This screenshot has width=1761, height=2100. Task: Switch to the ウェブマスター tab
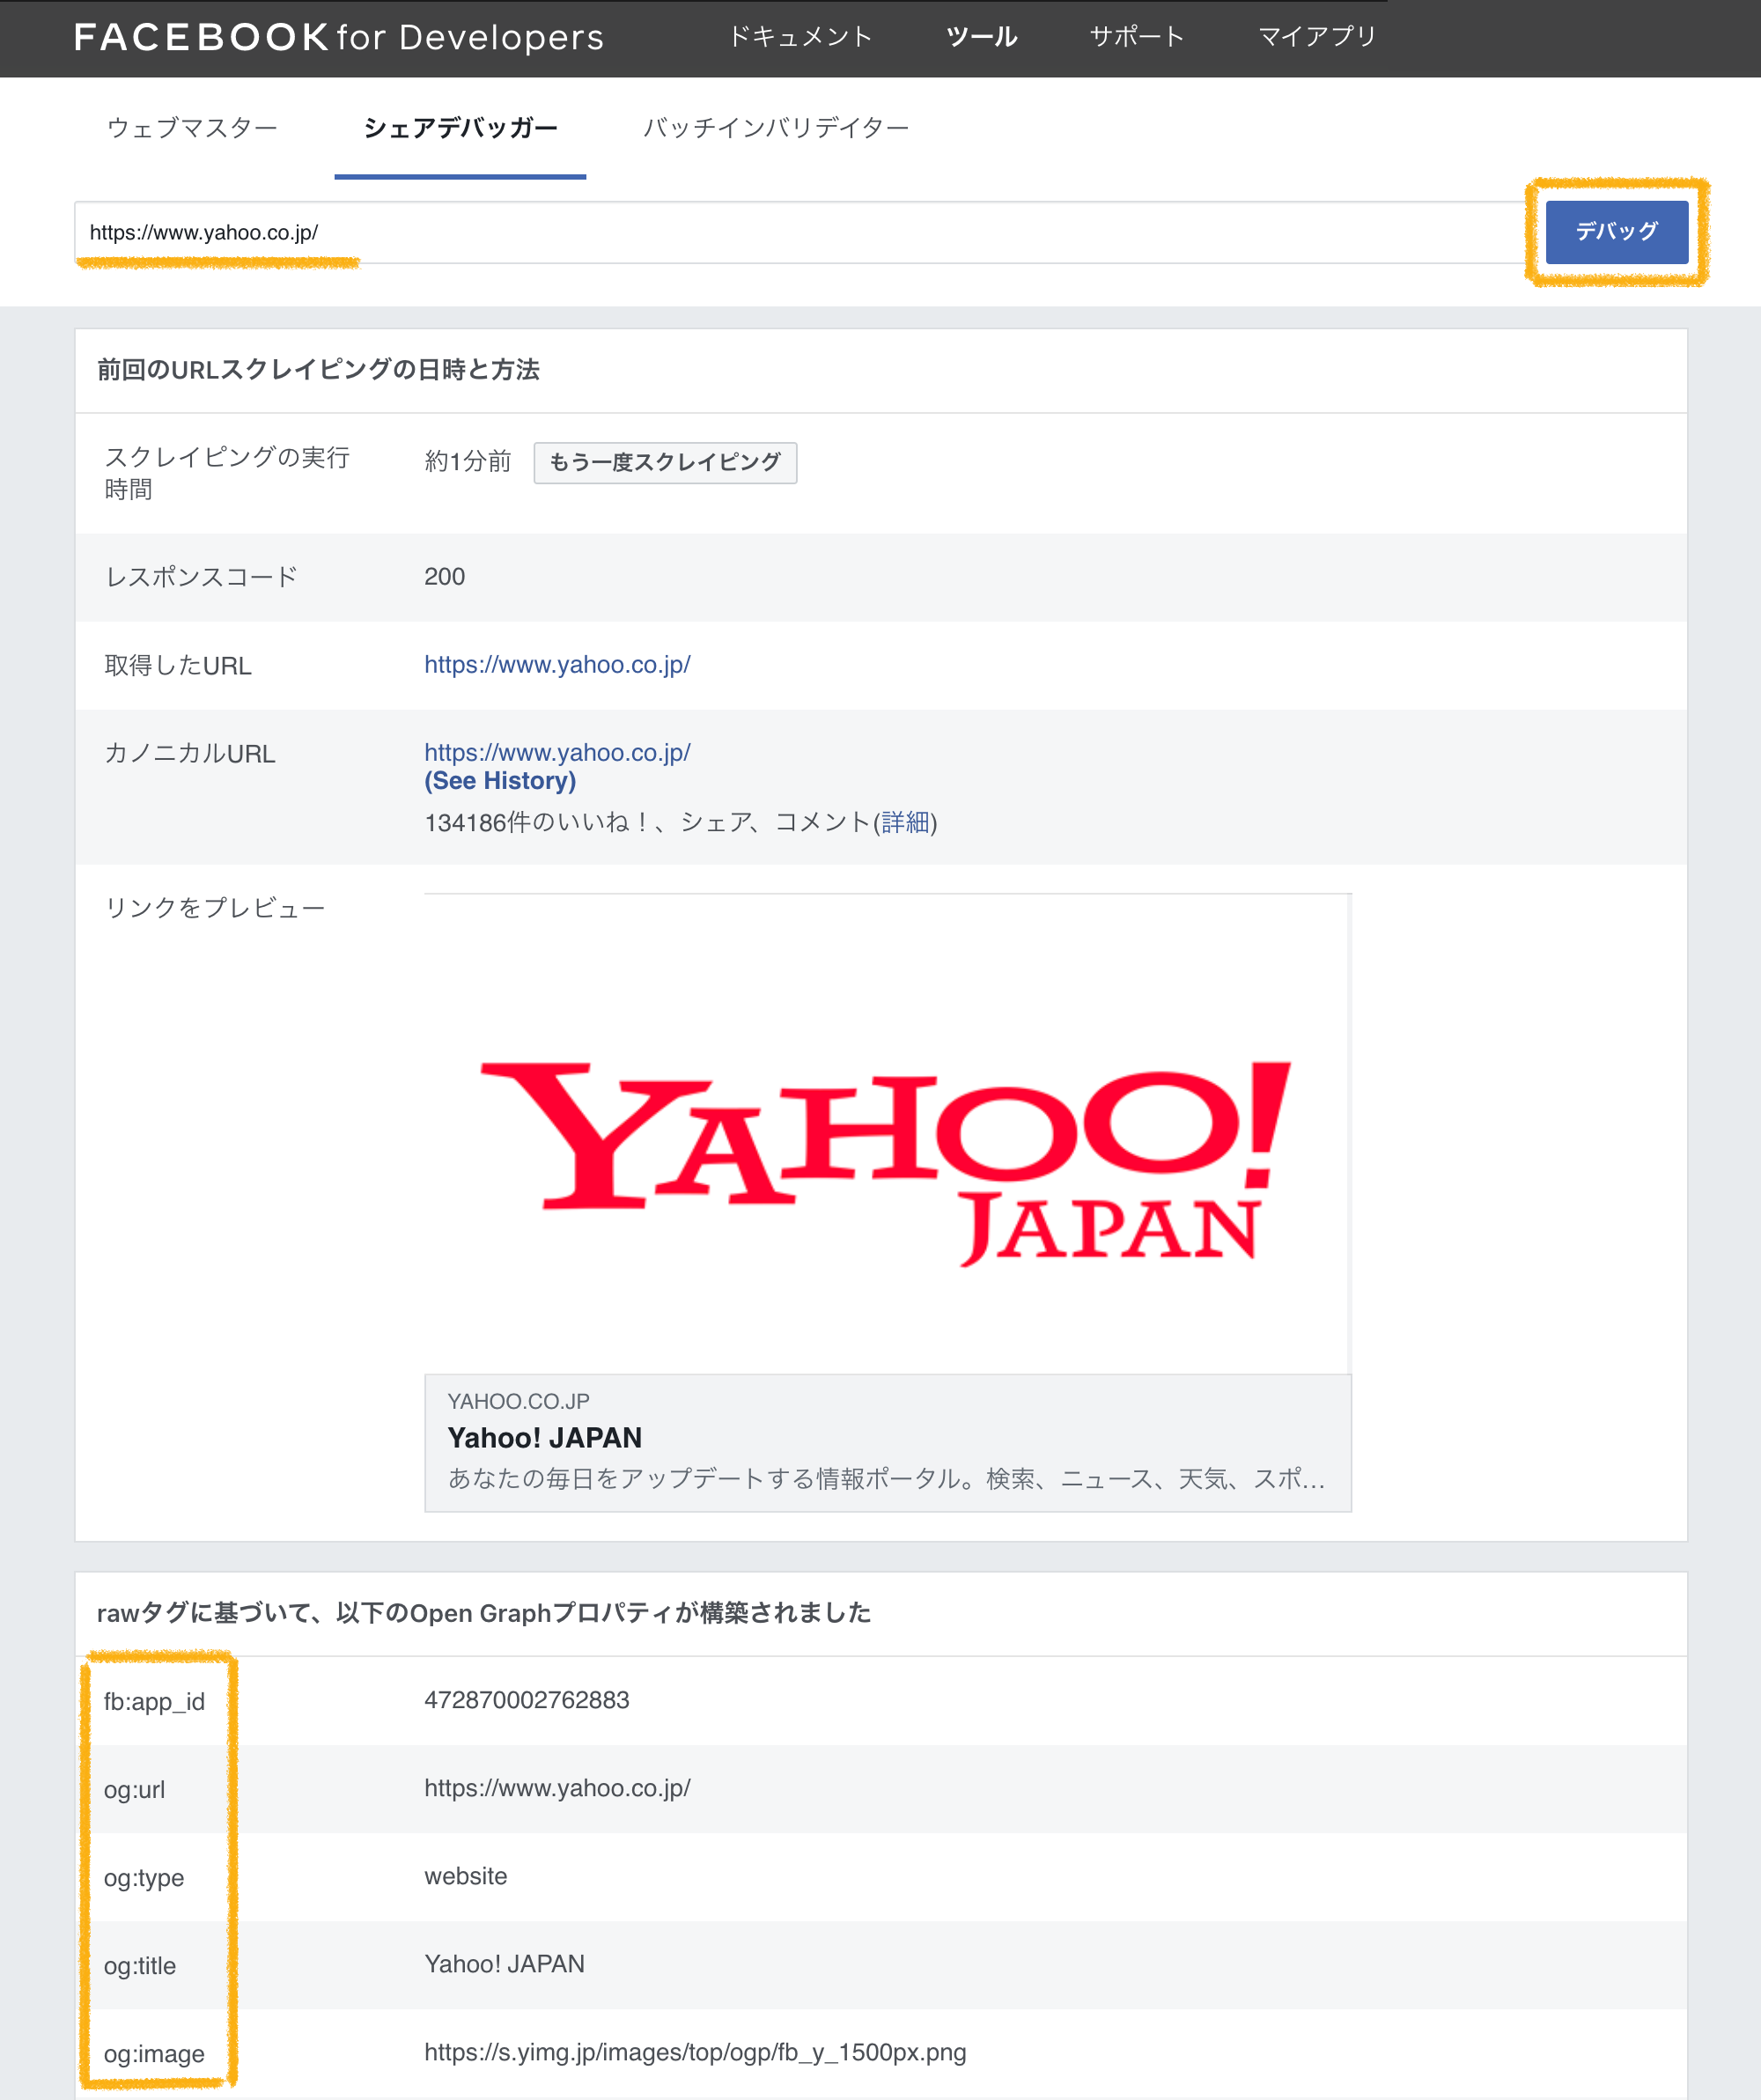pos(192,128)
